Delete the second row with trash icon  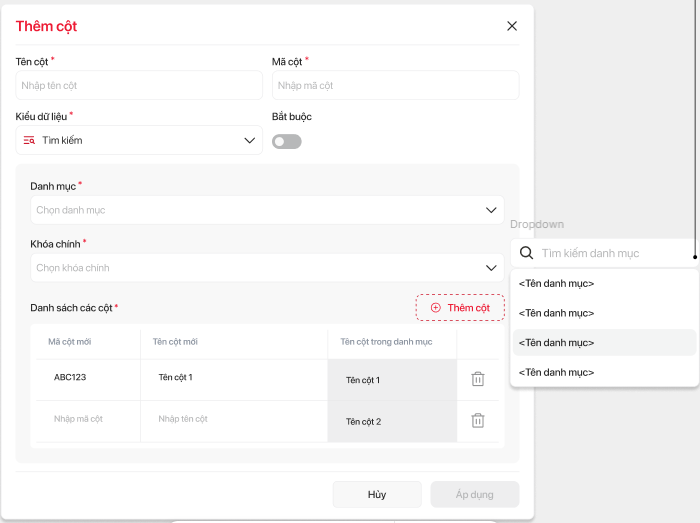(478, 421)
